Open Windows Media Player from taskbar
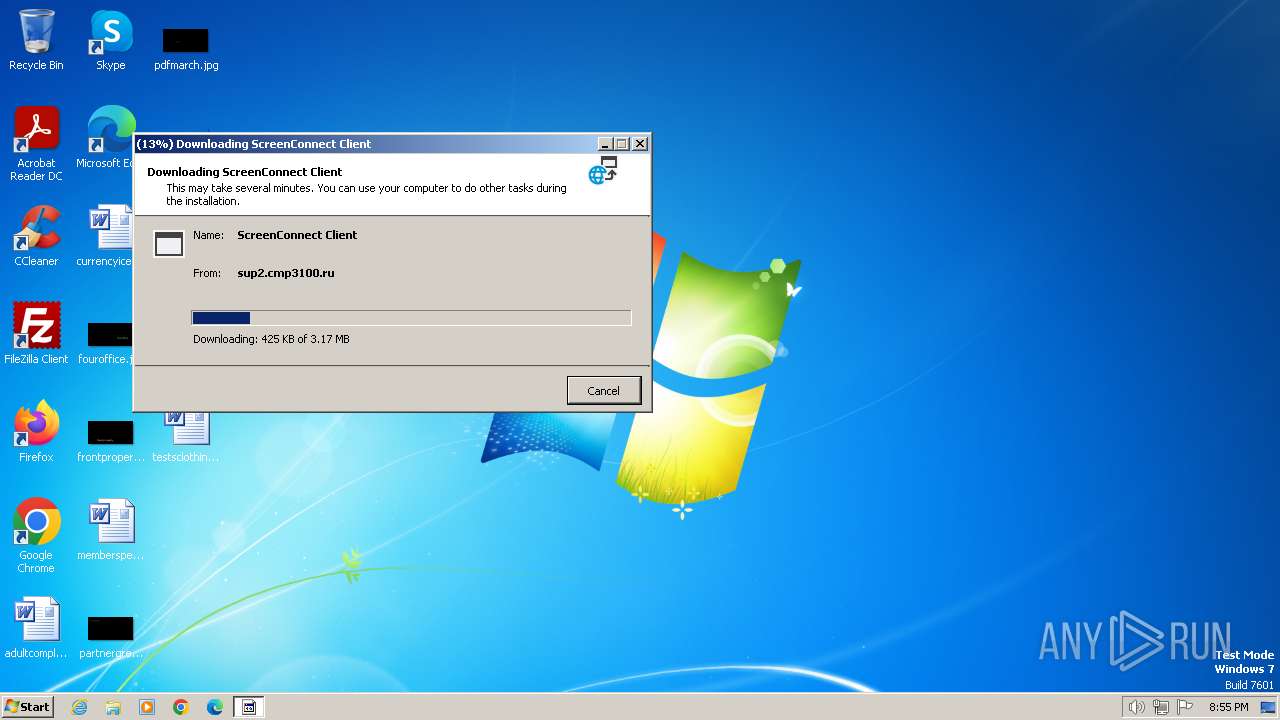This screenshot has width=1280, height=720. point(147,707)
